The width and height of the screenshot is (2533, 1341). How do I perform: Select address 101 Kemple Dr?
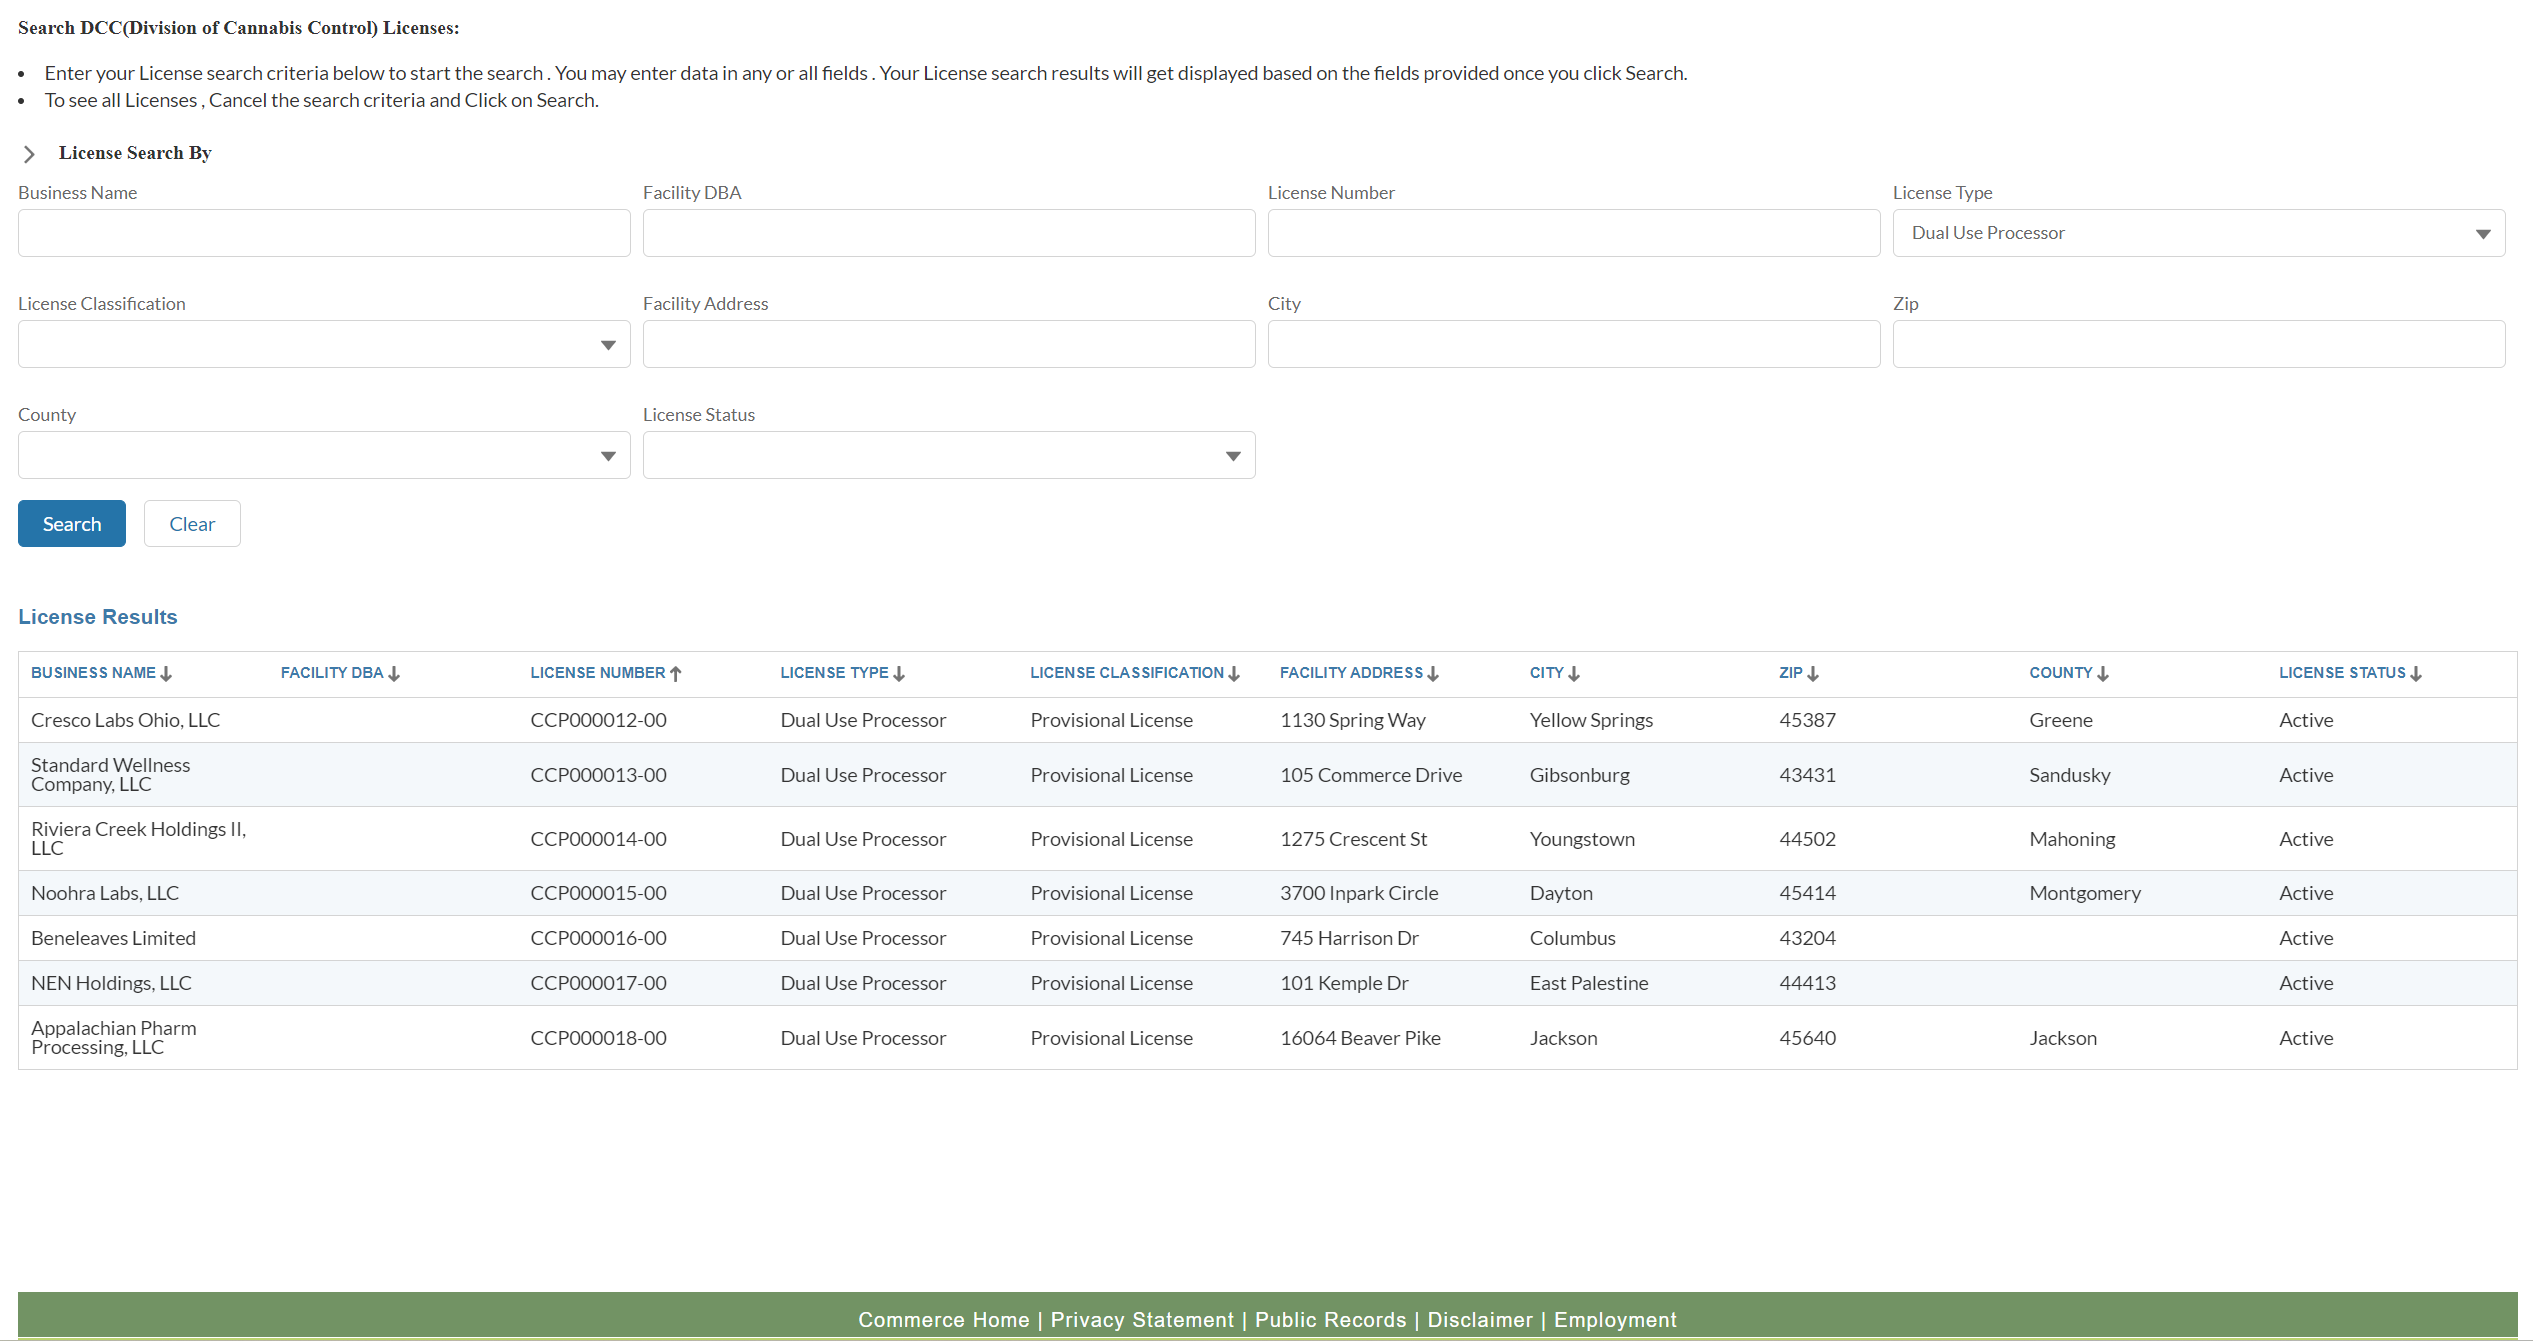click(x=1344, y=983)
